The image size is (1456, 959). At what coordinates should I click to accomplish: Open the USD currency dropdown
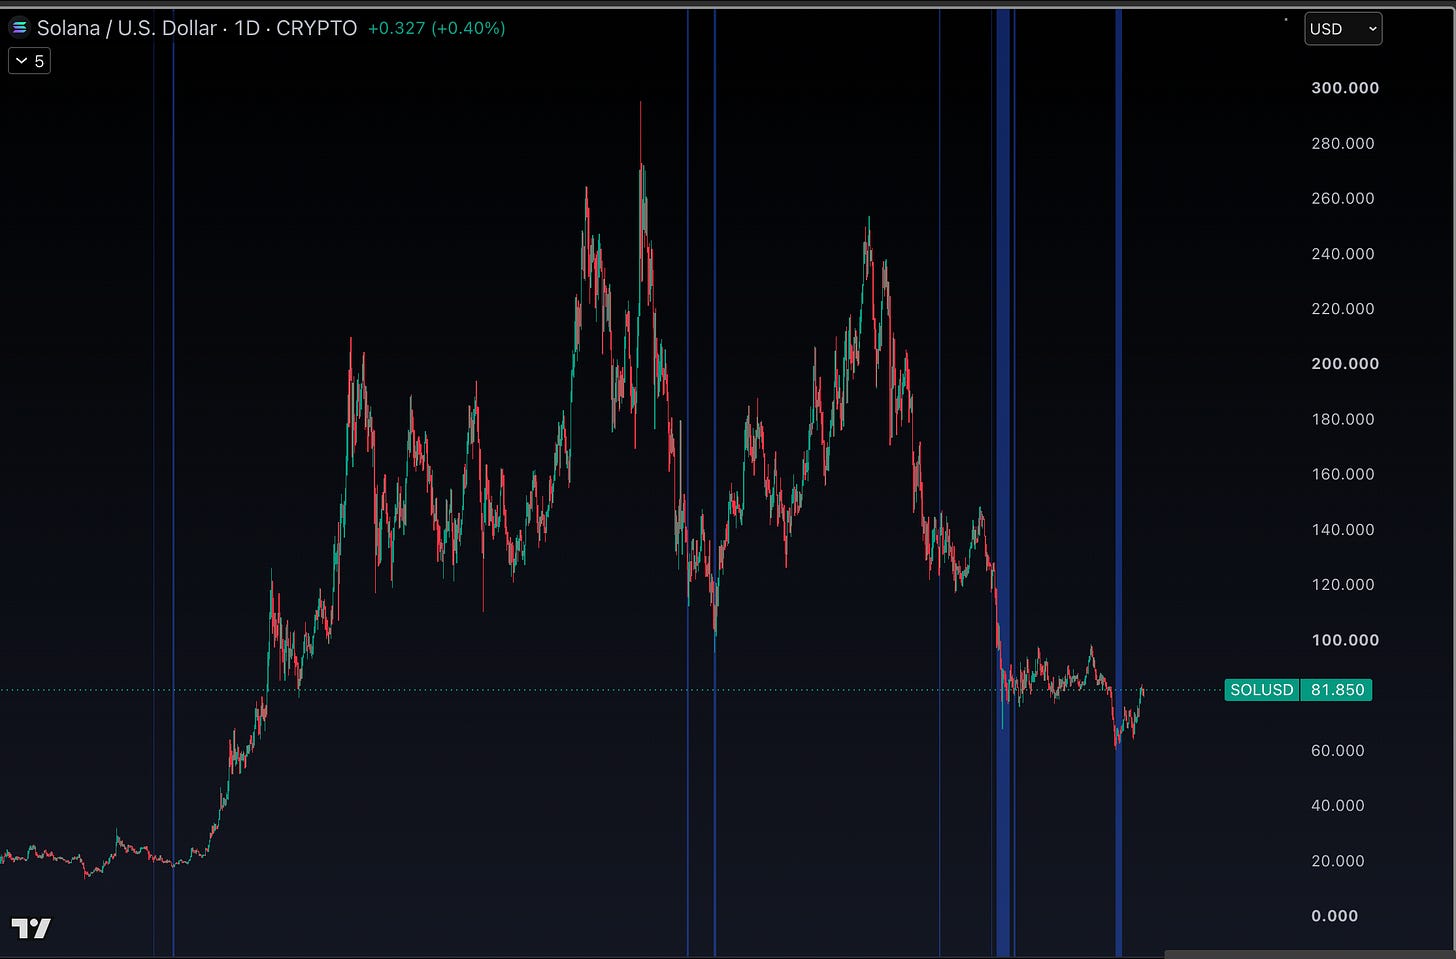tap(1343, 29)
